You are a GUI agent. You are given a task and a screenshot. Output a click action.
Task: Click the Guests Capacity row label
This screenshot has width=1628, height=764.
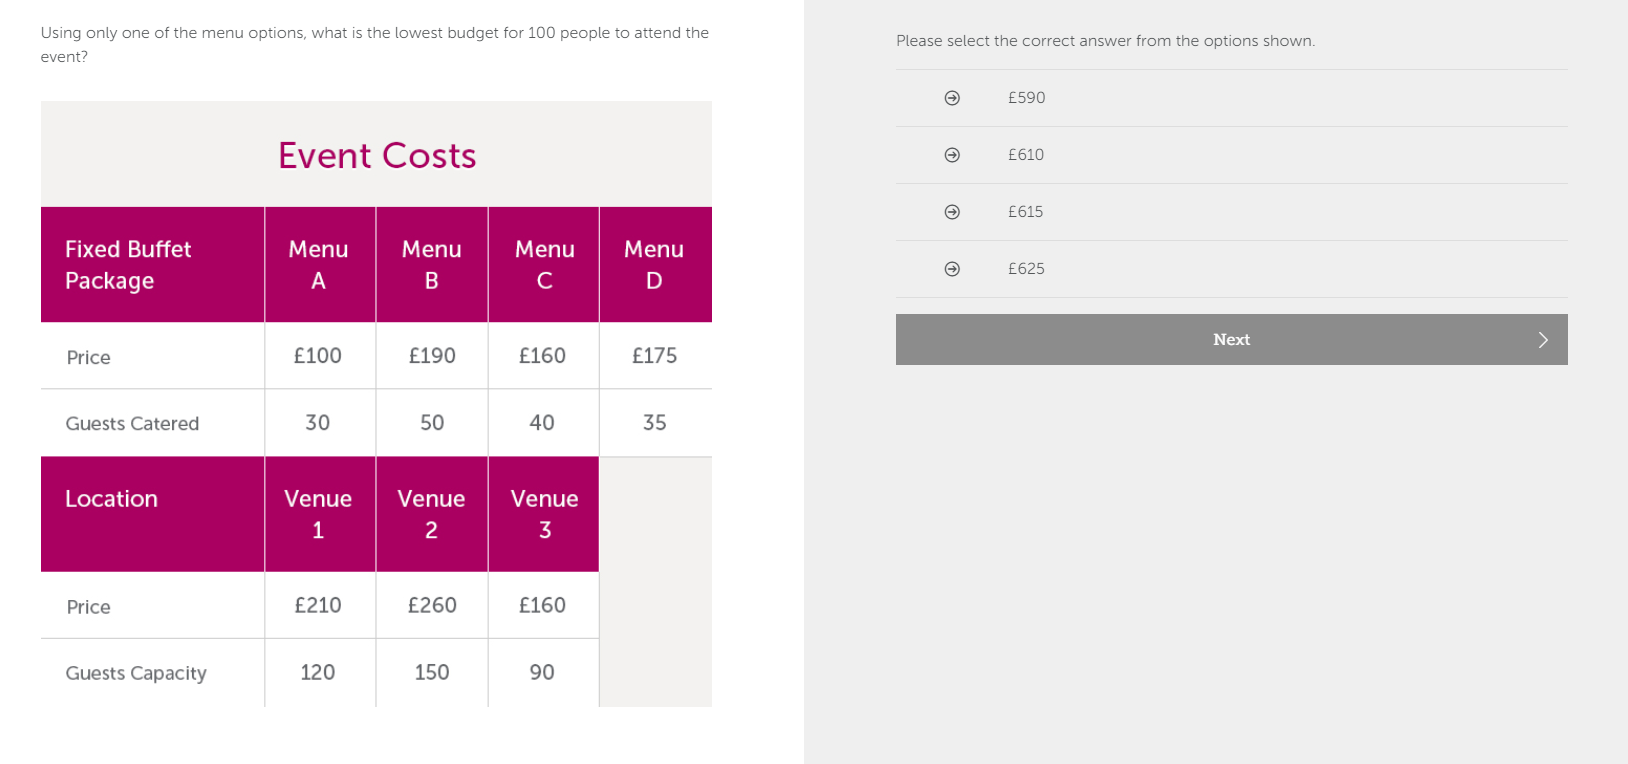(x=136, y=673)
